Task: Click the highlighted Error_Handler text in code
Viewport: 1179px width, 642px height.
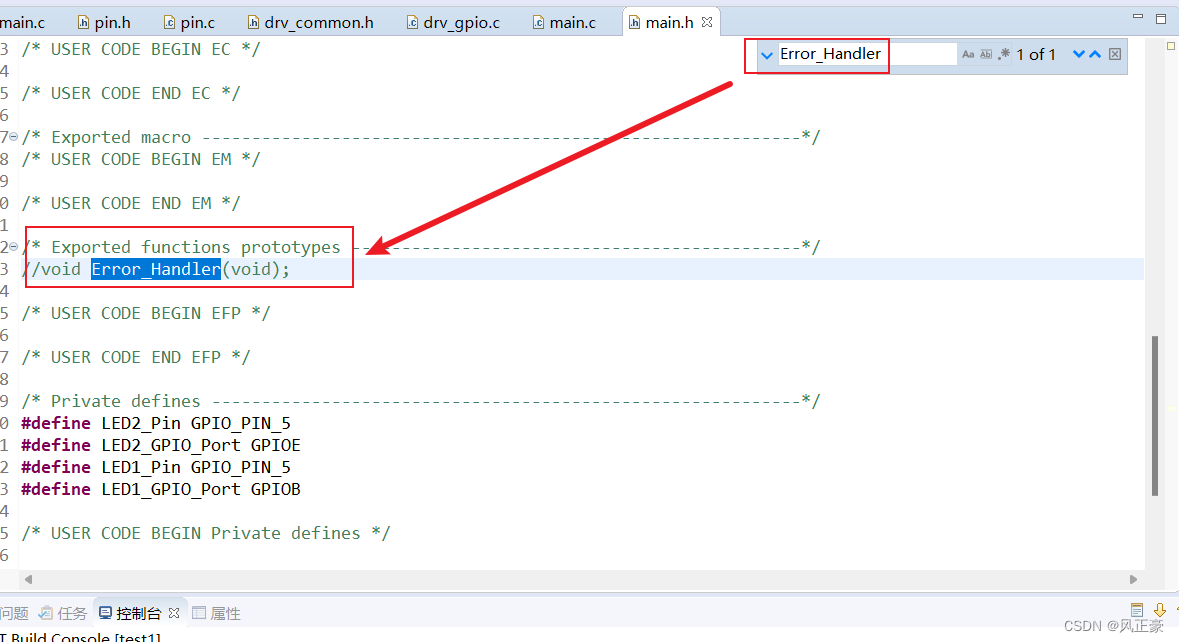Action: 156,269
